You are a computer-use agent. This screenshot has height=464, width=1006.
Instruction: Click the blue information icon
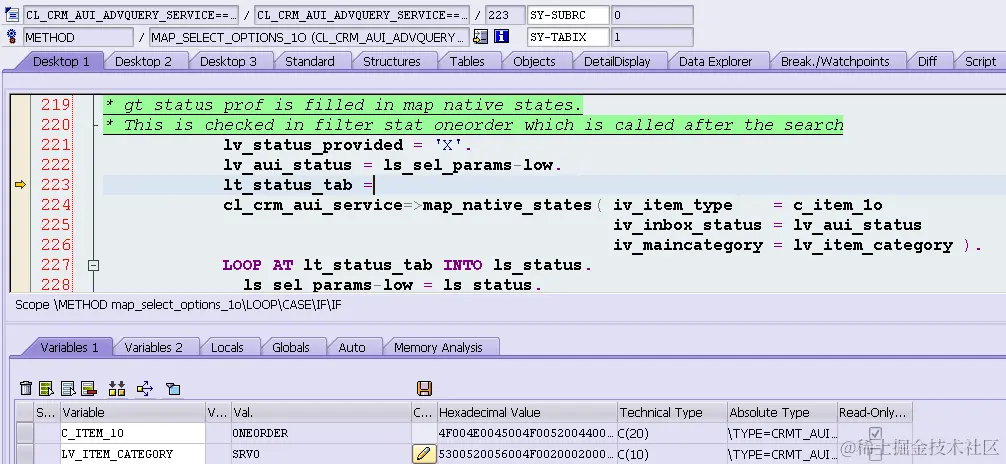(502, 37)
